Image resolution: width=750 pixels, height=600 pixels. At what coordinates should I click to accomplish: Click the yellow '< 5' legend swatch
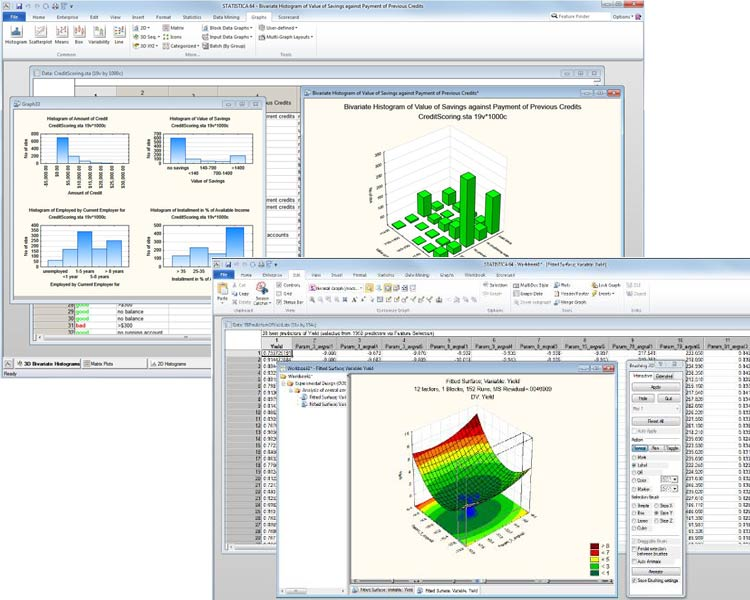pyautogui.click(x=595, y=559)
